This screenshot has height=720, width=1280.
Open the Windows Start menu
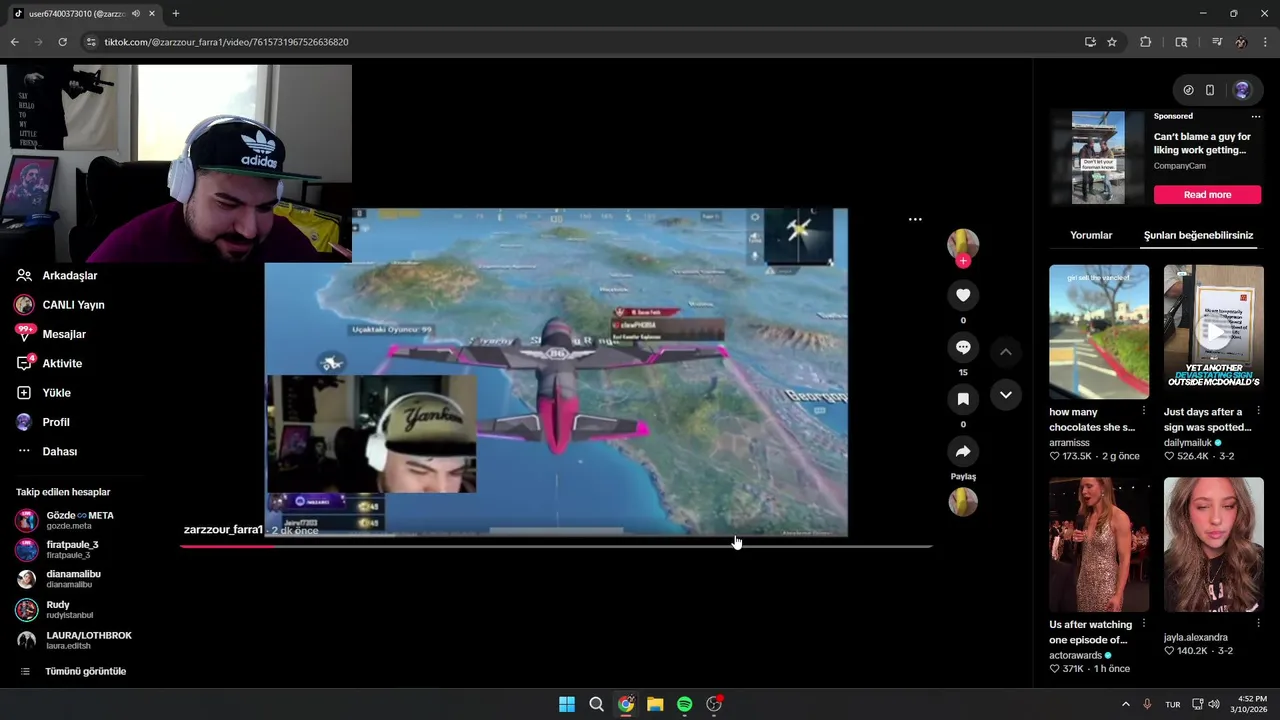click(567, 704)
